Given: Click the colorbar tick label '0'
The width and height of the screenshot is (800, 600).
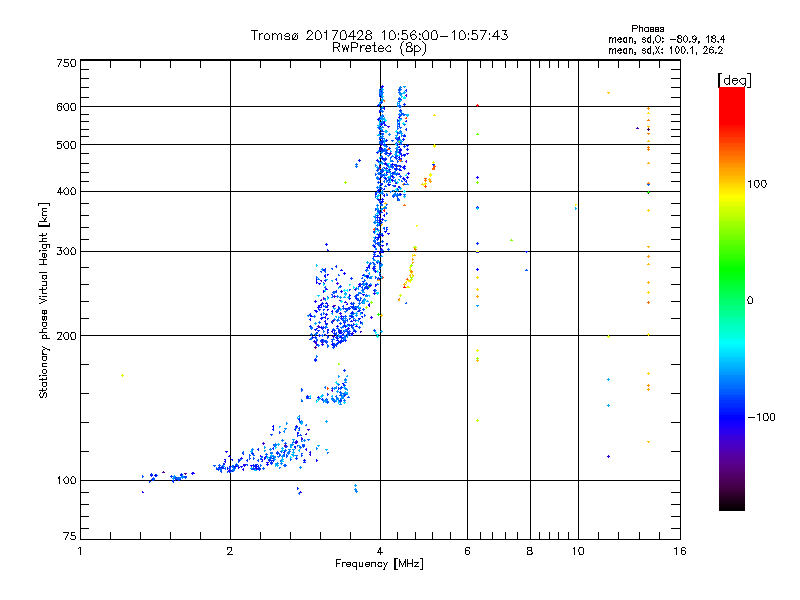Looking at the screenshot, I should click(x=750, y=301).
